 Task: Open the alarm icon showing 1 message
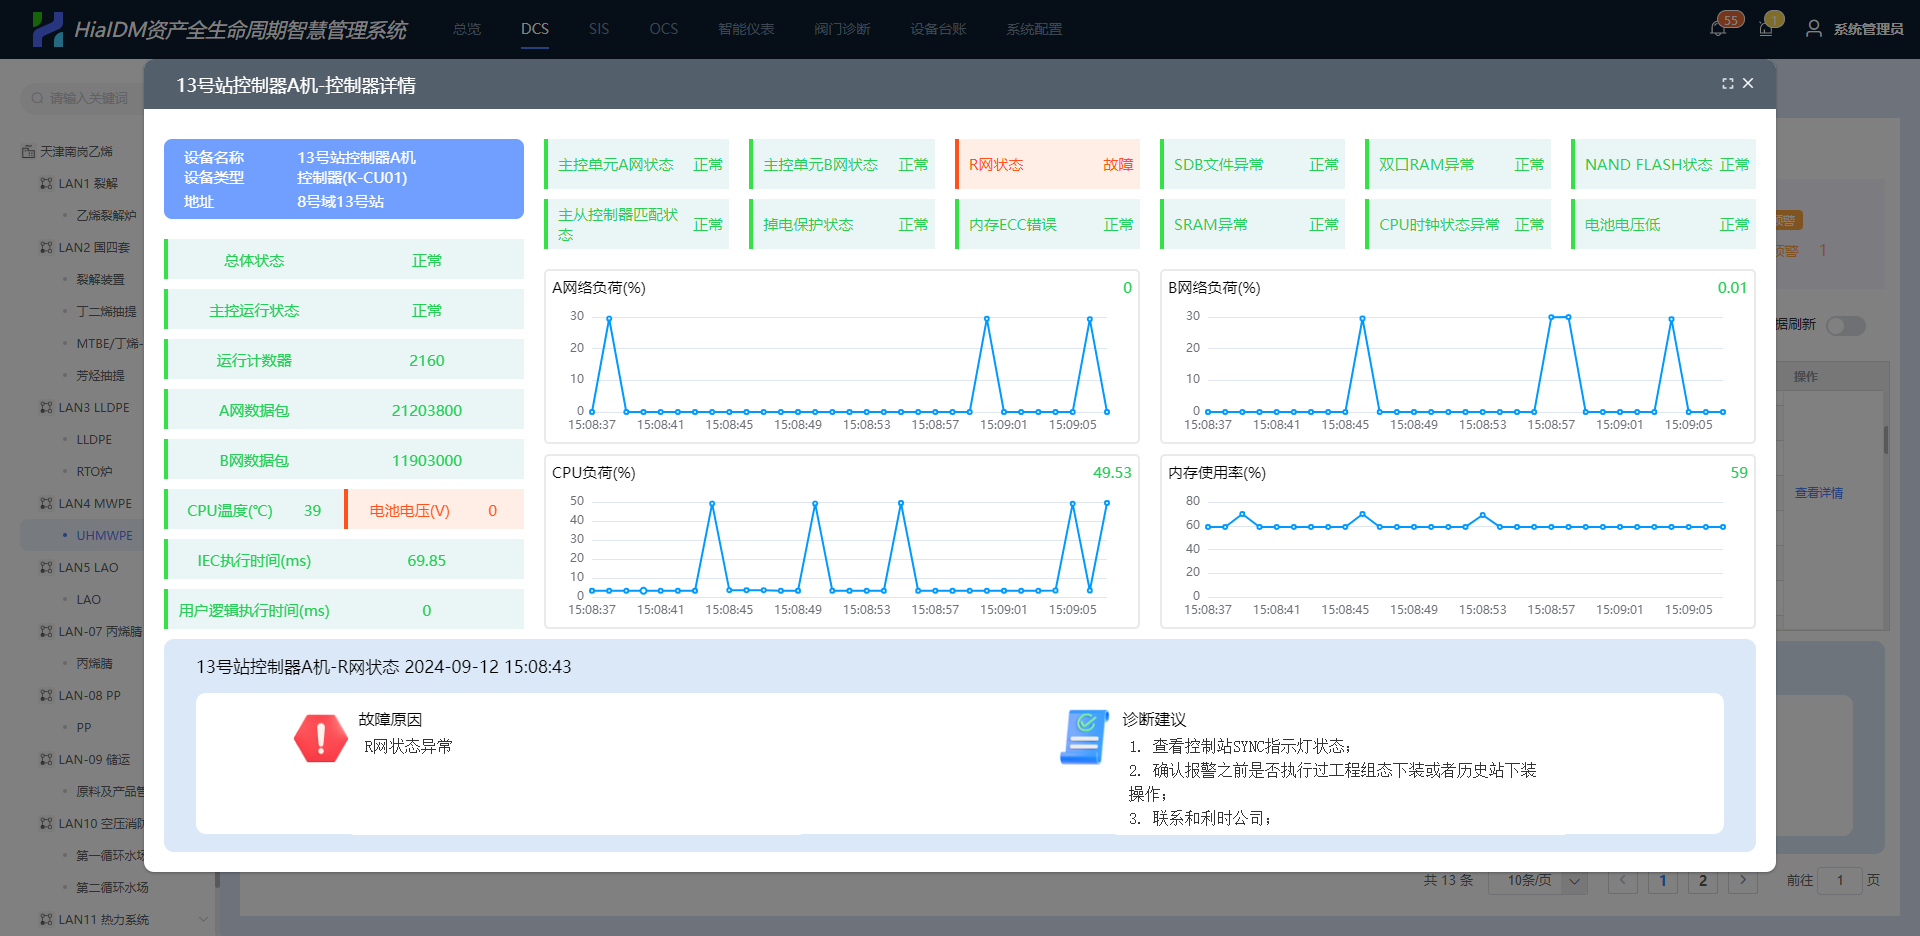pyautogui.click(x=1768, y=27)
